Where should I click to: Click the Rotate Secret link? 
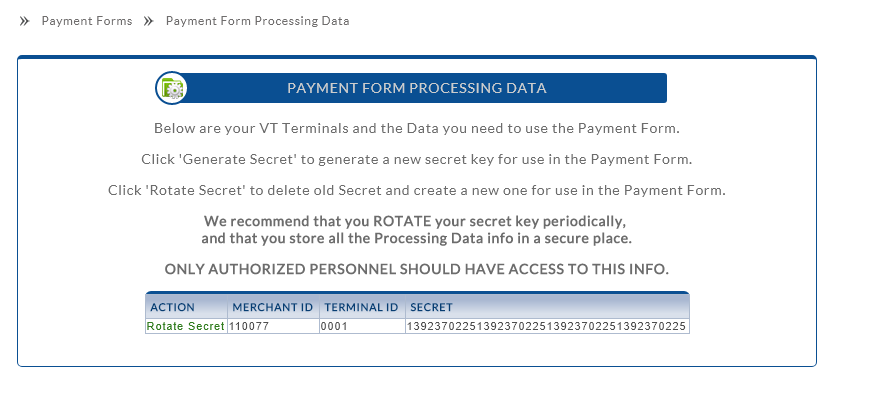[x=186, y=327]
